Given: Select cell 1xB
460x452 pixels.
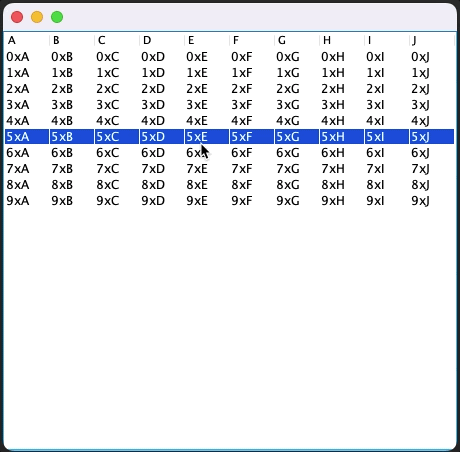Looking at the screenshot, I should tap(72, 73).
